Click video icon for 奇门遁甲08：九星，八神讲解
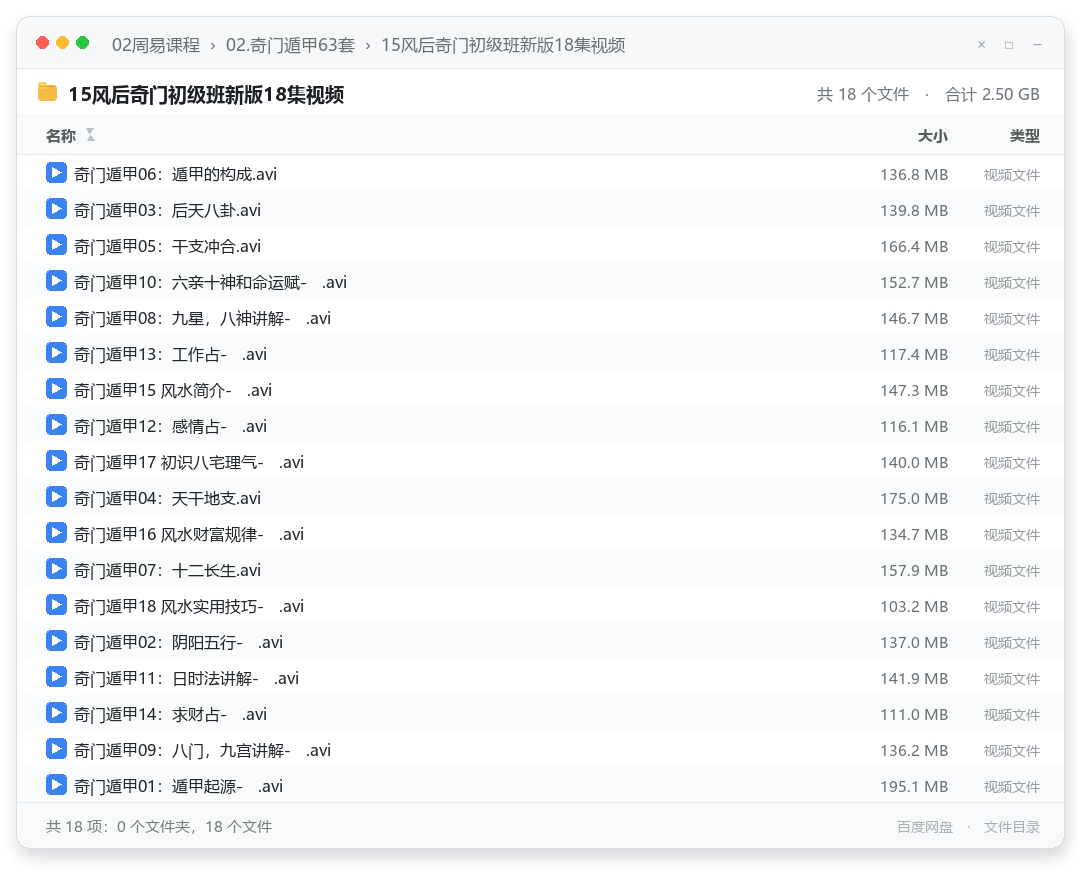This screenshot has width=1080, height=872. pyautogui.click(x=56, y=317)
